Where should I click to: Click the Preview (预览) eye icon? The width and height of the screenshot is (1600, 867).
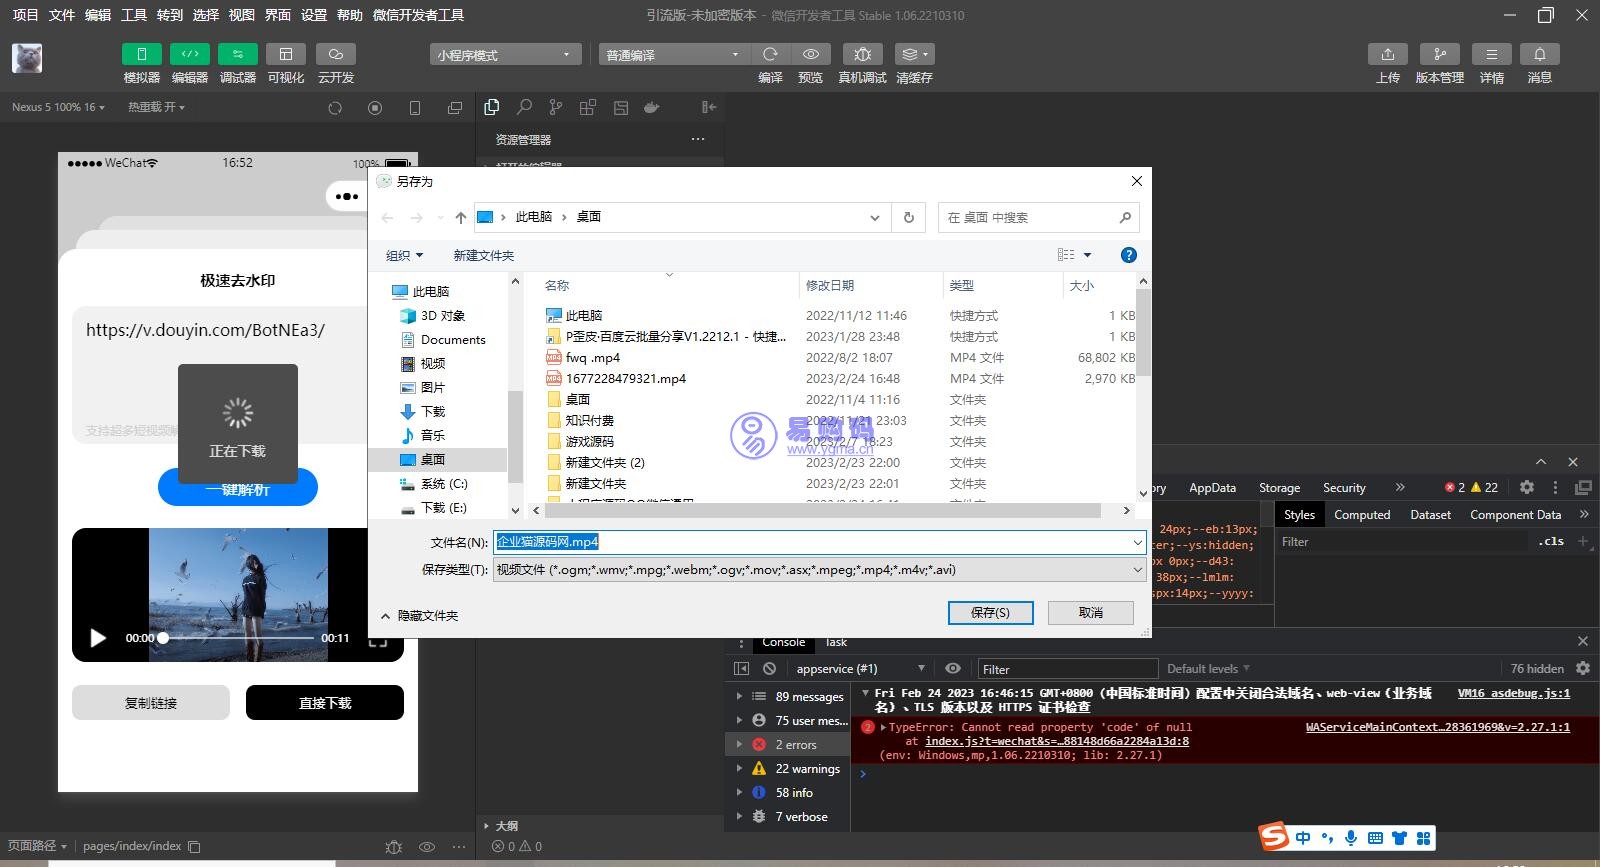[x=810, y=54]
